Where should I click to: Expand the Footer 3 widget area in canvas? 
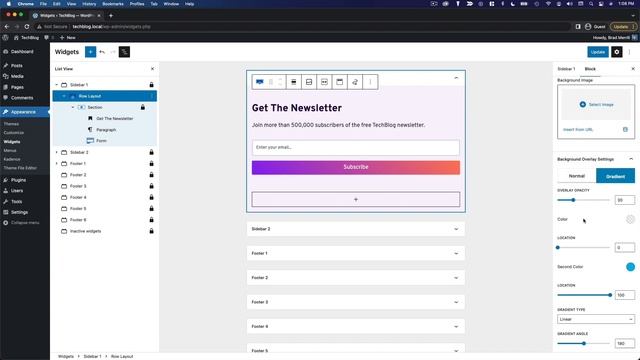click(x=456, y=302)
